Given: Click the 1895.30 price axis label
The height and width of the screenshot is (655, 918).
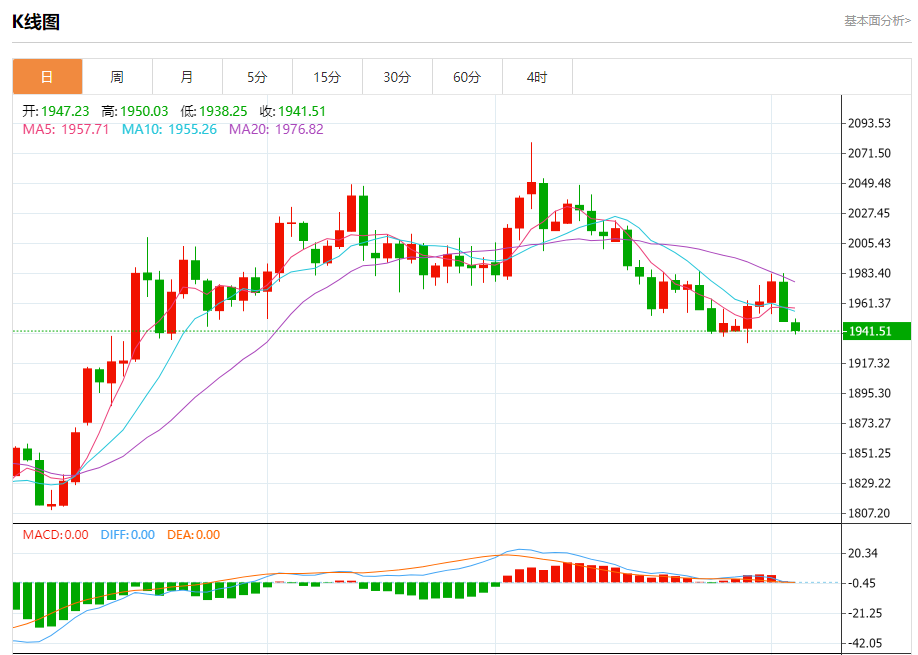Looking at the screenshot, I should [869, 393].
